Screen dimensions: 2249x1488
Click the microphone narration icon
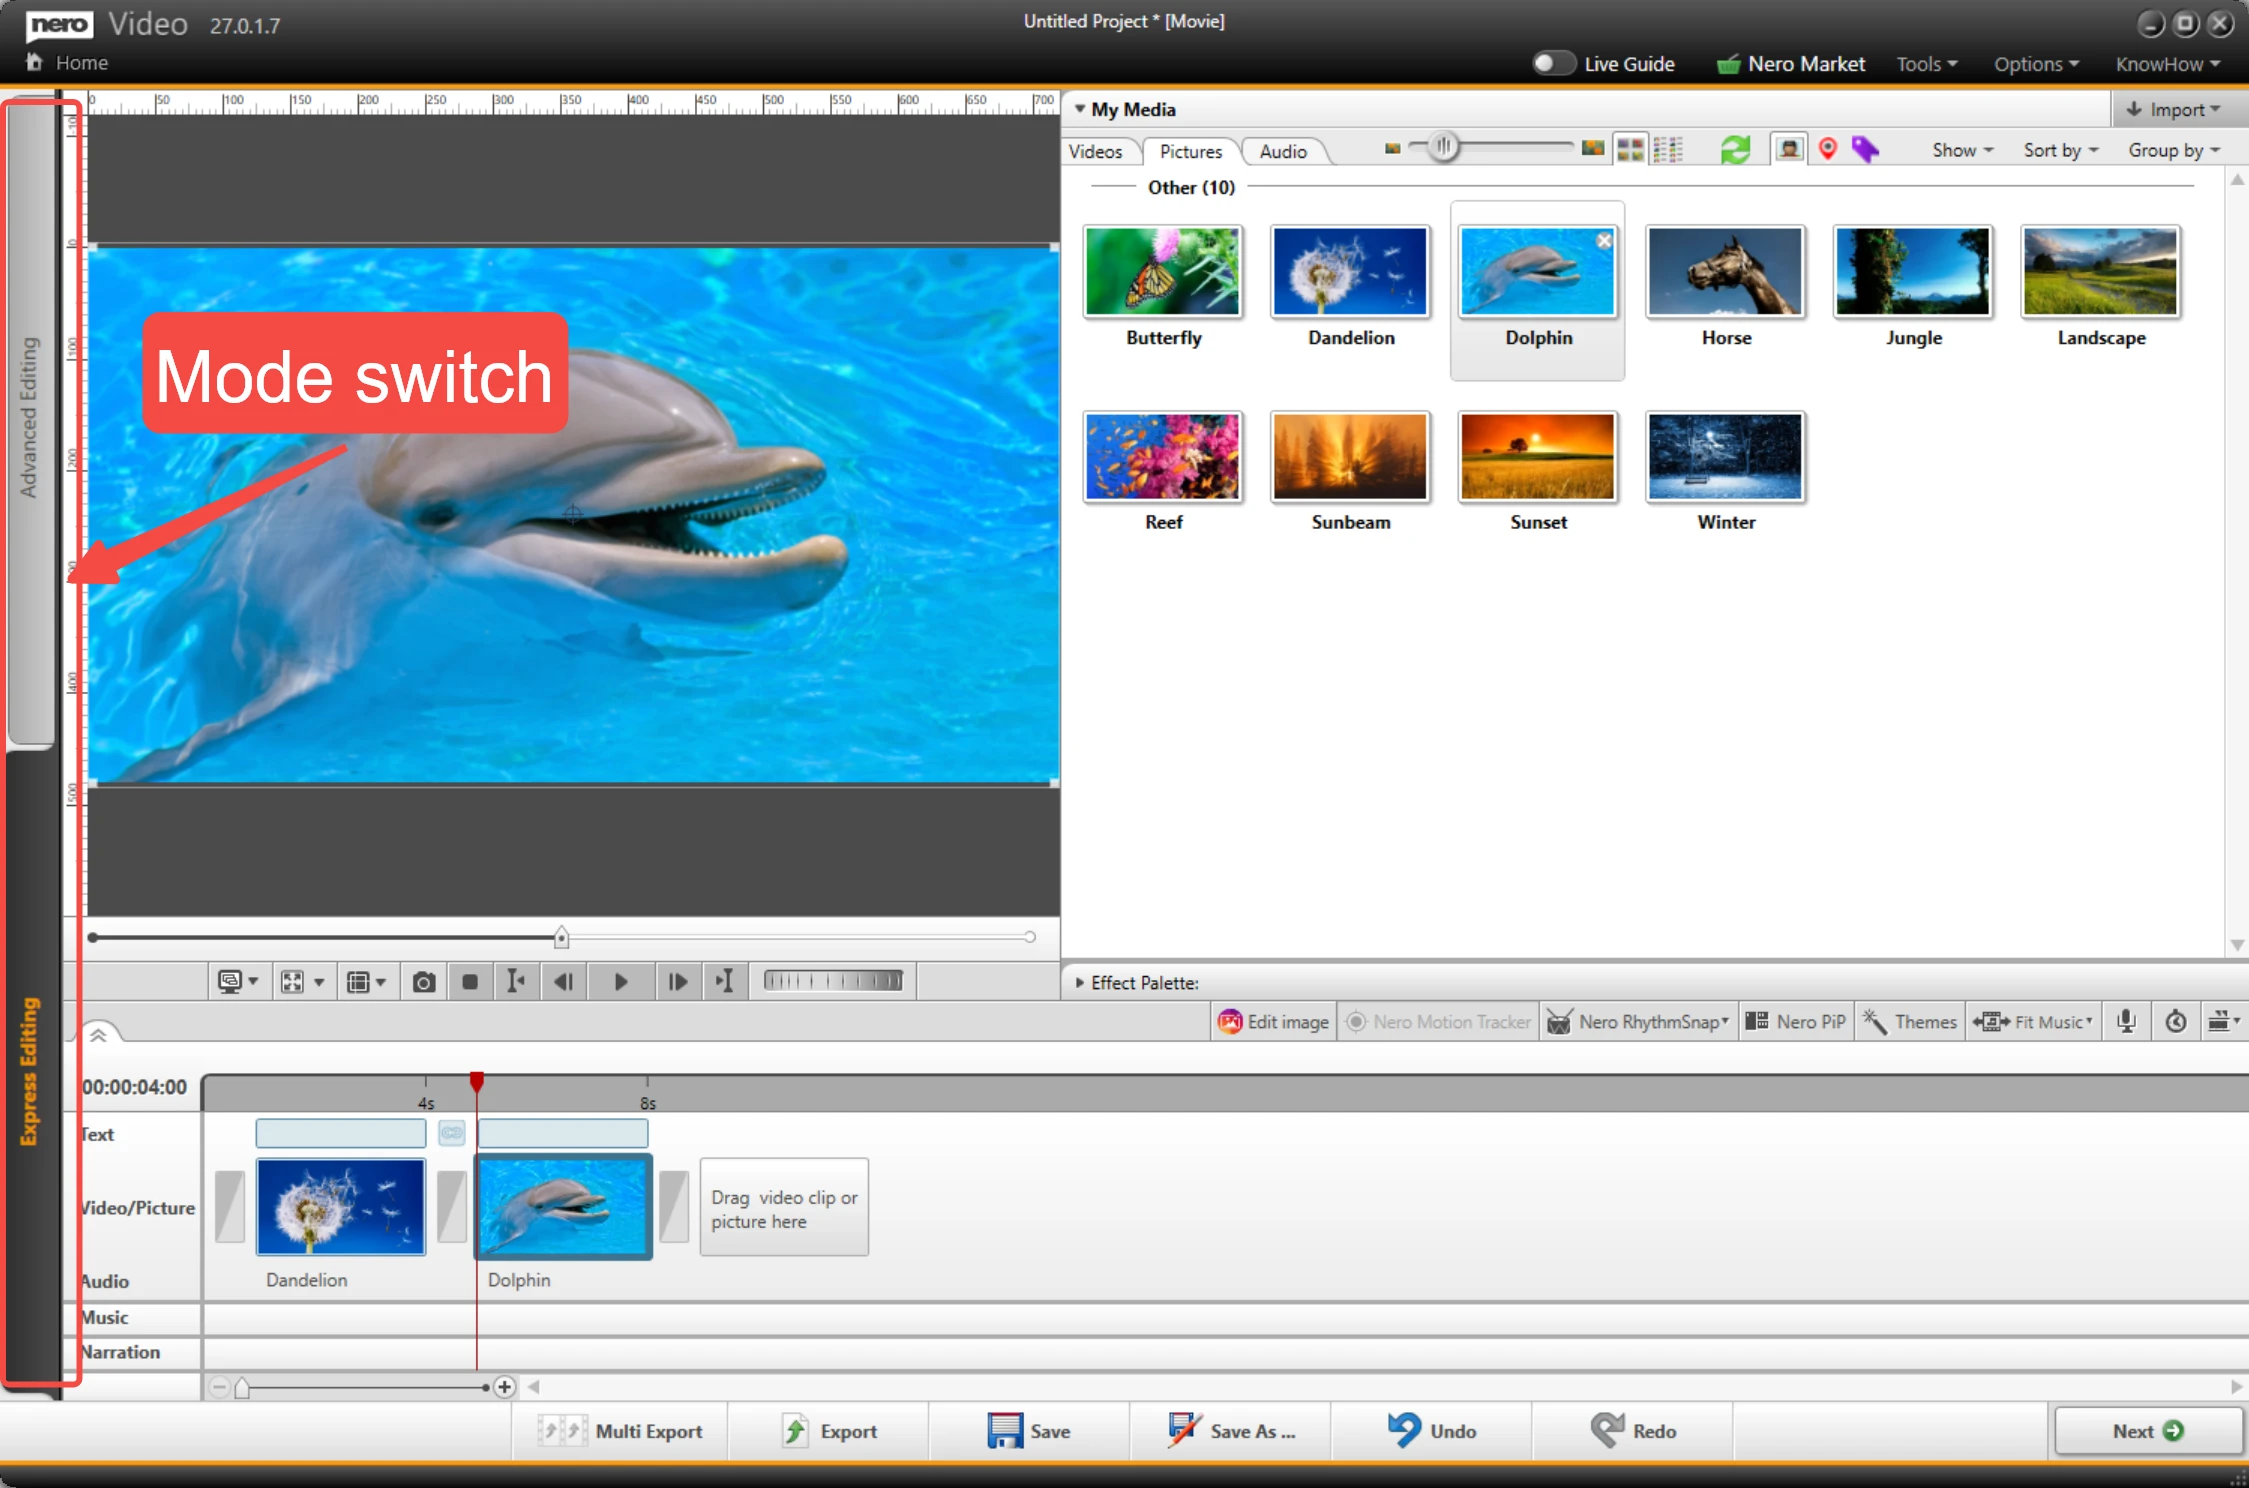pos(2126,1021)
